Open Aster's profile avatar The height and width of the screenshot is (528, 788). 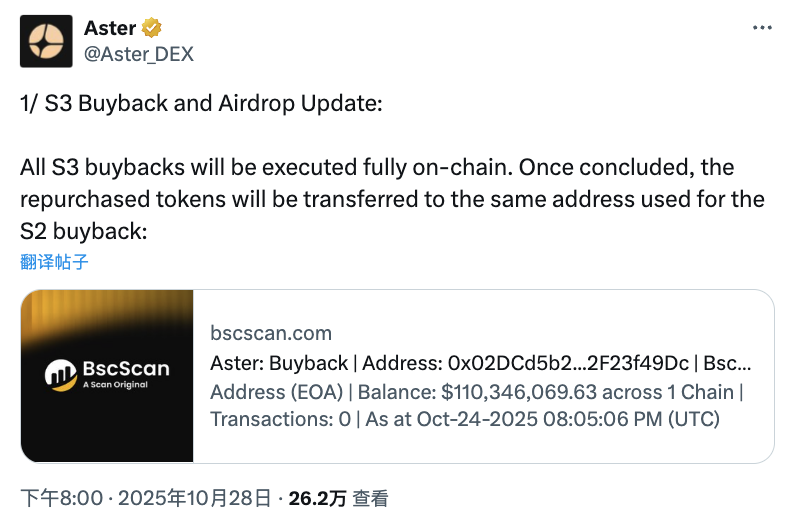46,41
